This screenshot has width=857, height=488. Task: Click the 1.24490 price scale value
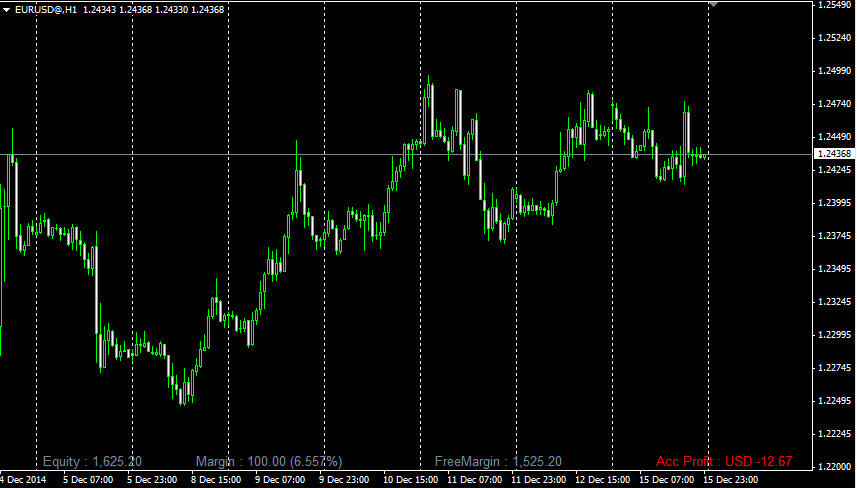[x=834, y=137]
